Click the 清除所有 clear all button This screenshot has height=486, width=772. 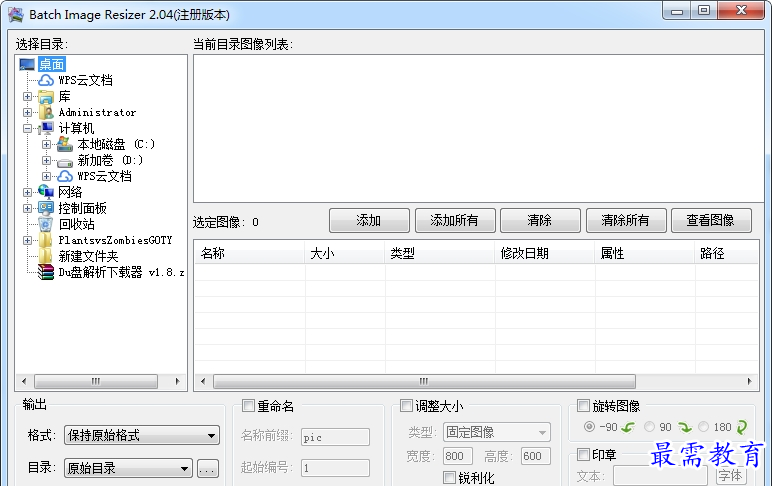click(x=626, y=220)
